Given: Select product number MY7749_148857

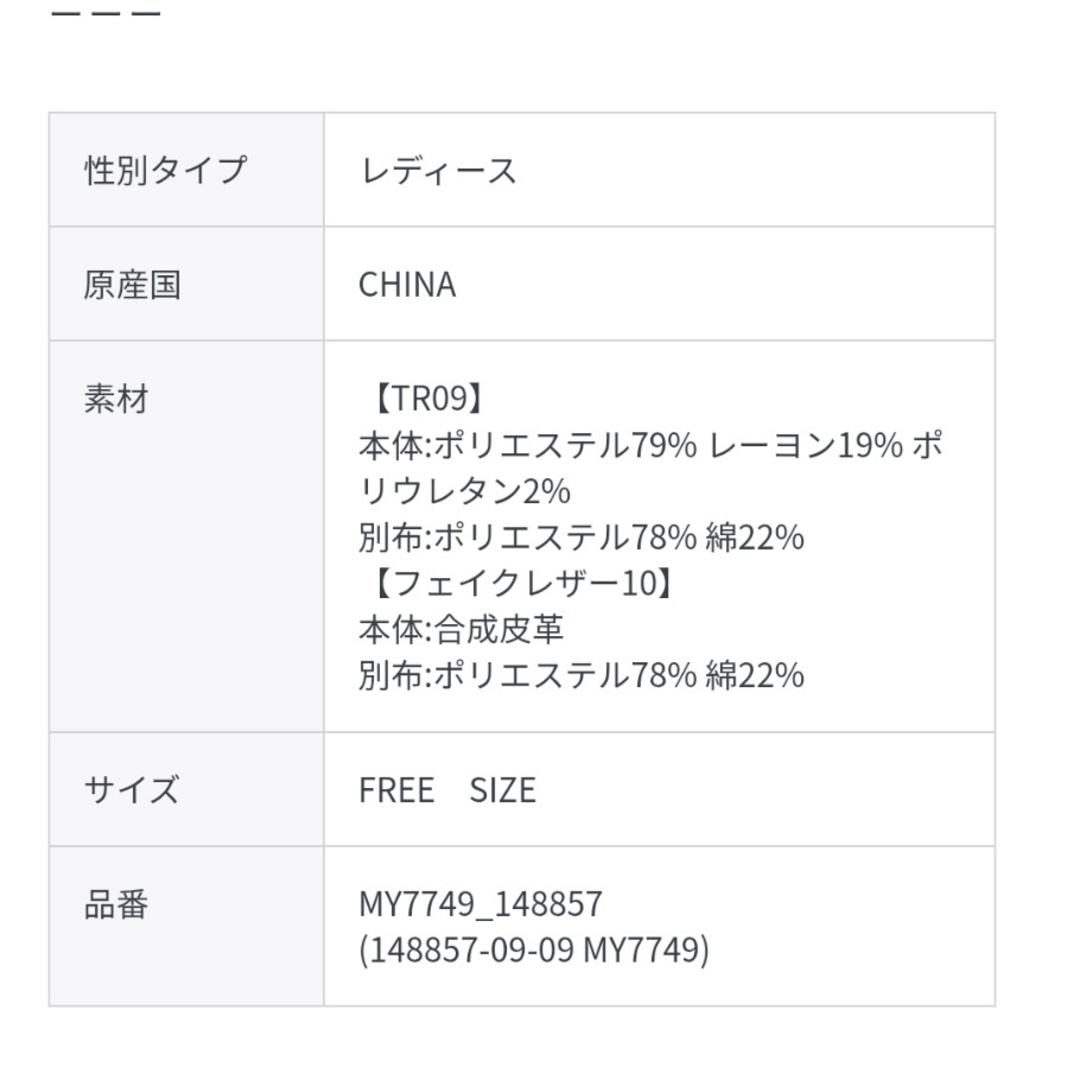Looking at the screenshot, I should click(x=481, y=904).
